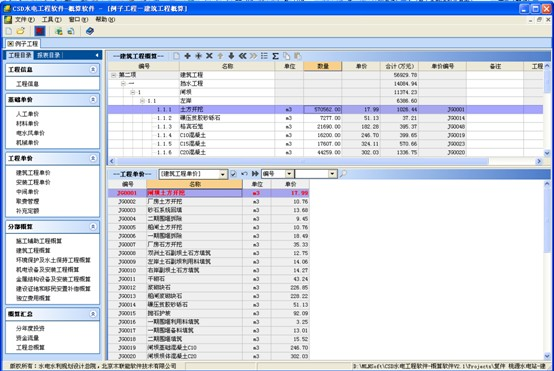This screenshot has height=371, width=554.
Task: Collapse the 分部概算 sidebar group
Action: [93, 226]
